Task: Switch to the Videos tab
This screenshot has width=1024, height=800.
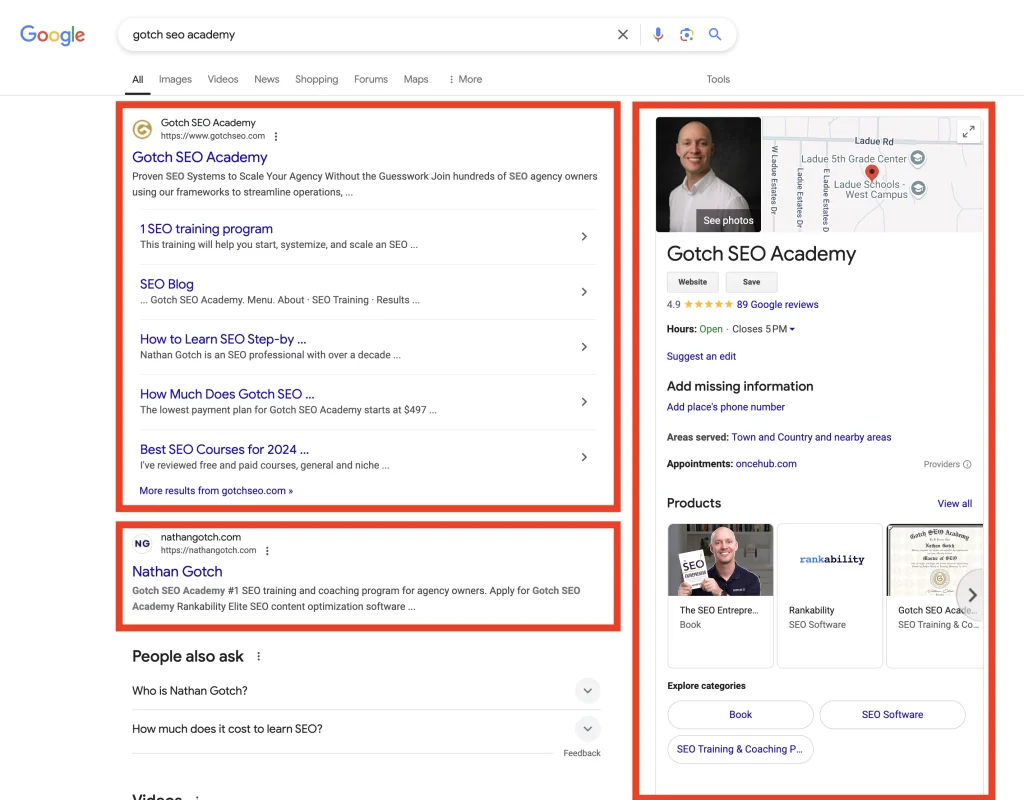Action: (x=223, y=79)
